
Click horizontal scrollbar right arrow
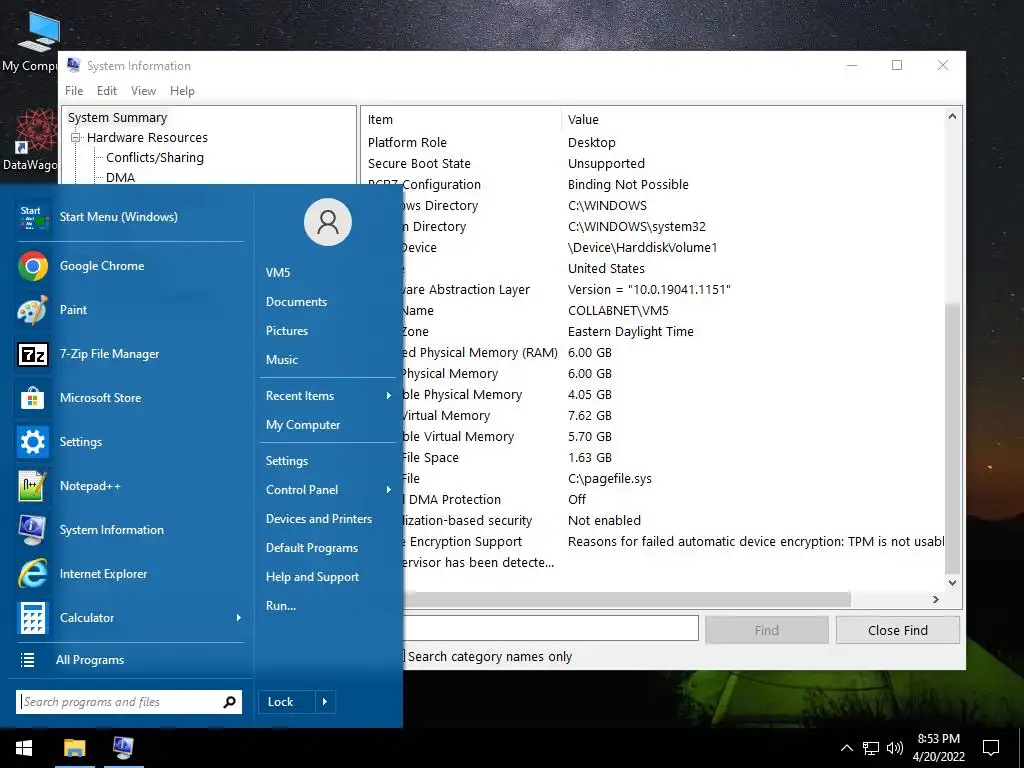click(x=936, y=600)
